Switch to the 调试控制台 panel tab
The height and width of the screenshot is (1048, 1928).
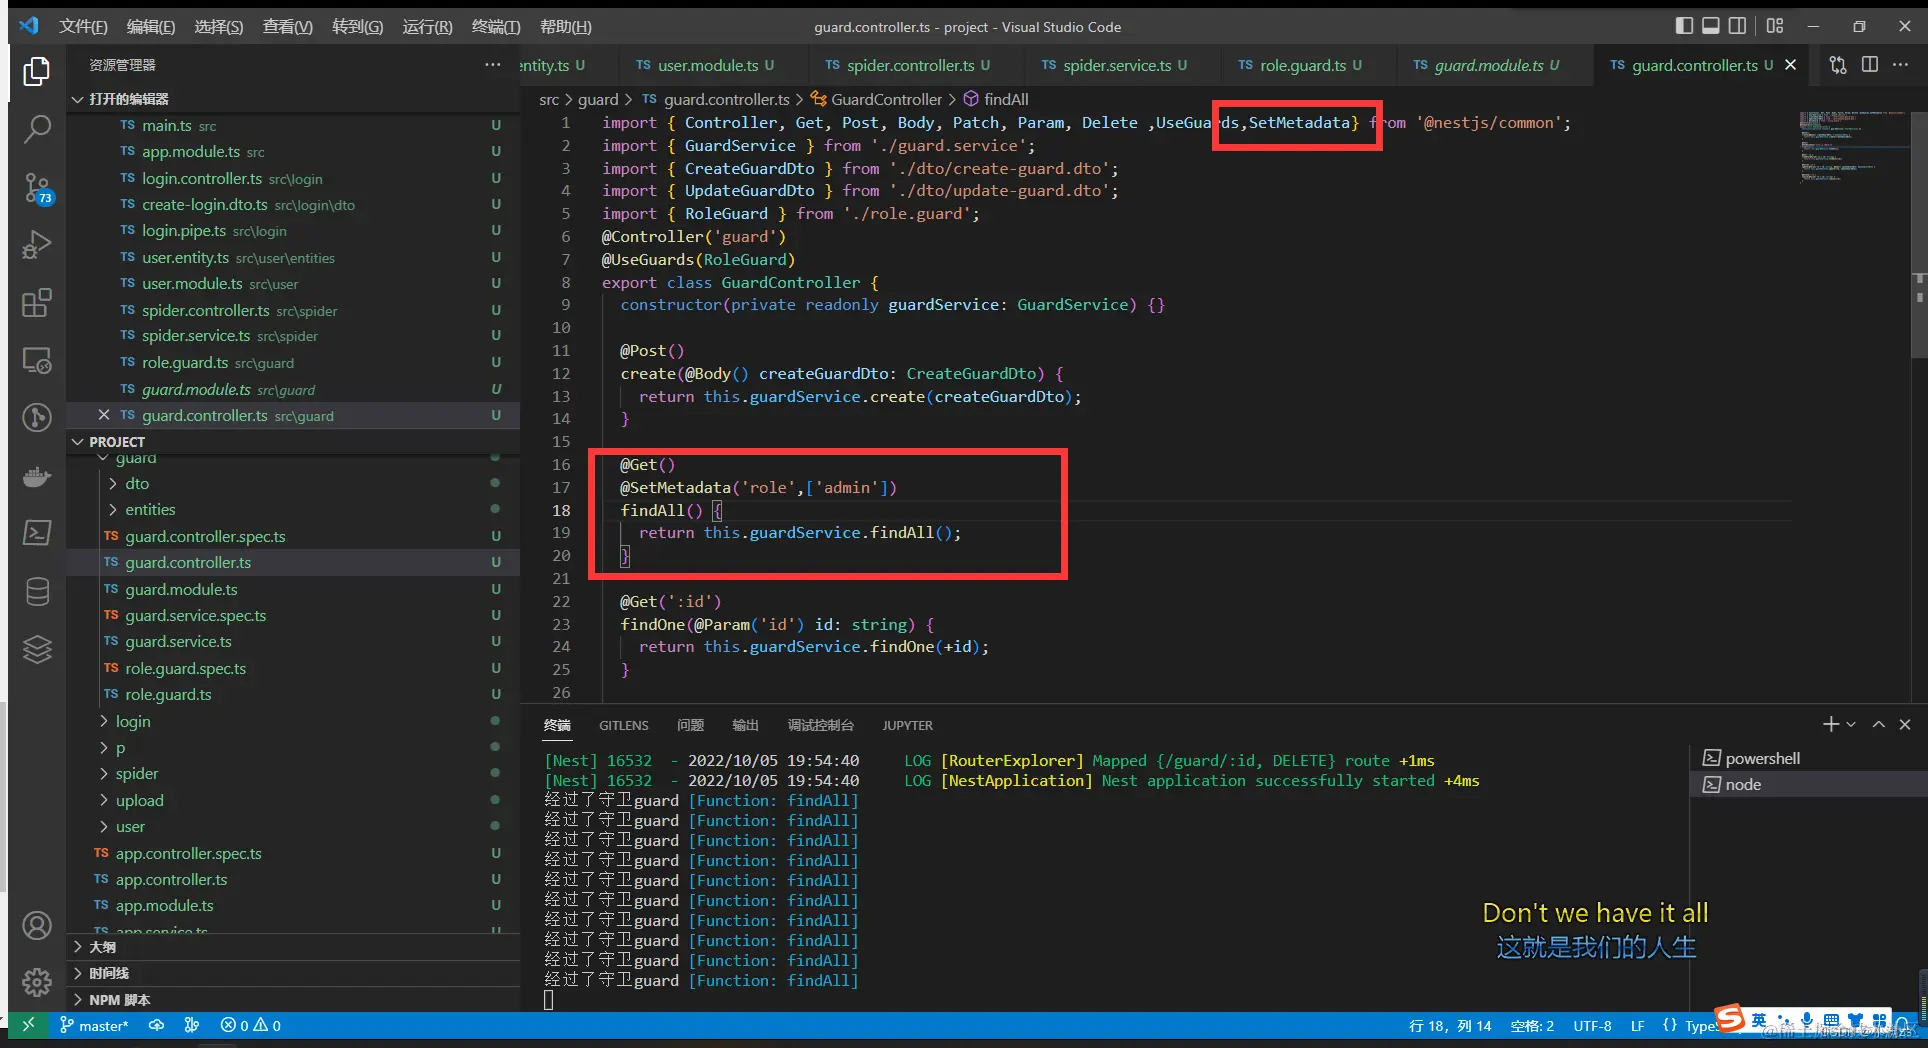[820, 725]
